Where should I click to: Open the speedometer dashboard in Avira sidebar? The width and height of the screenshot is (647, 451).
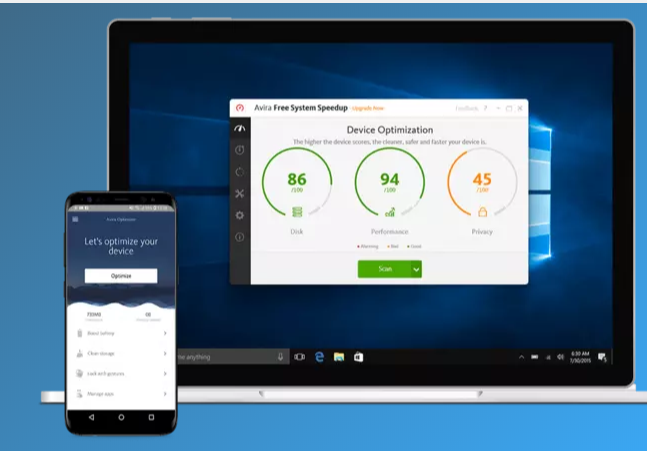click(240, 129)
